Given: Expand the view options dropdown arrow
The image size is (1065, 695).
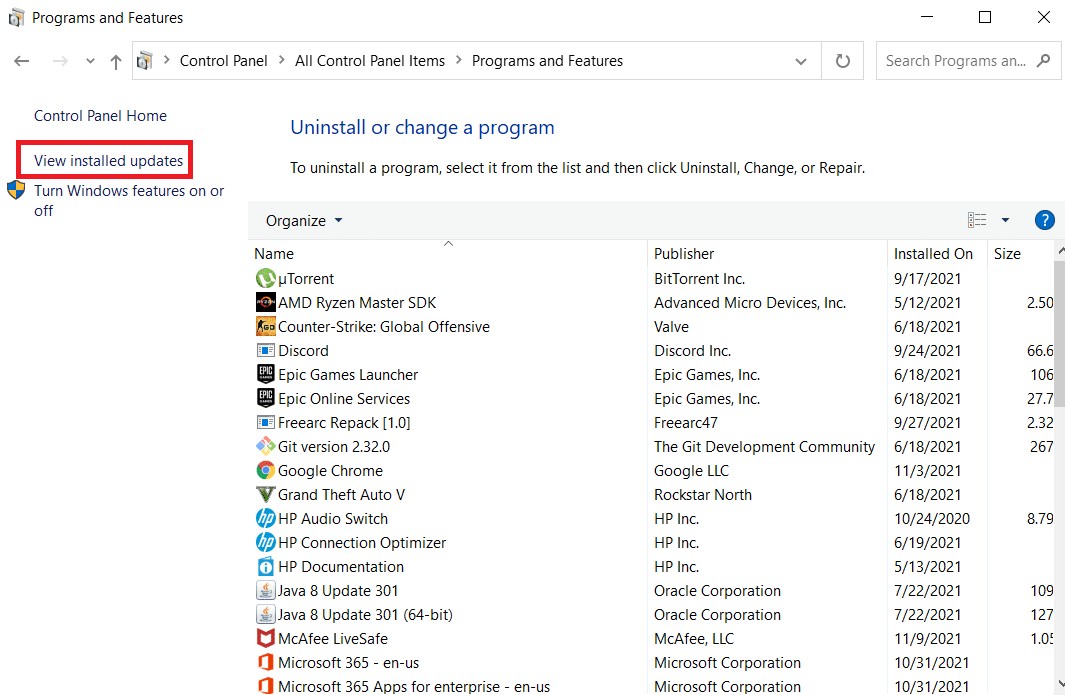Looking at the screenshot, I should pyautogui.click(x=1005, y=220).
